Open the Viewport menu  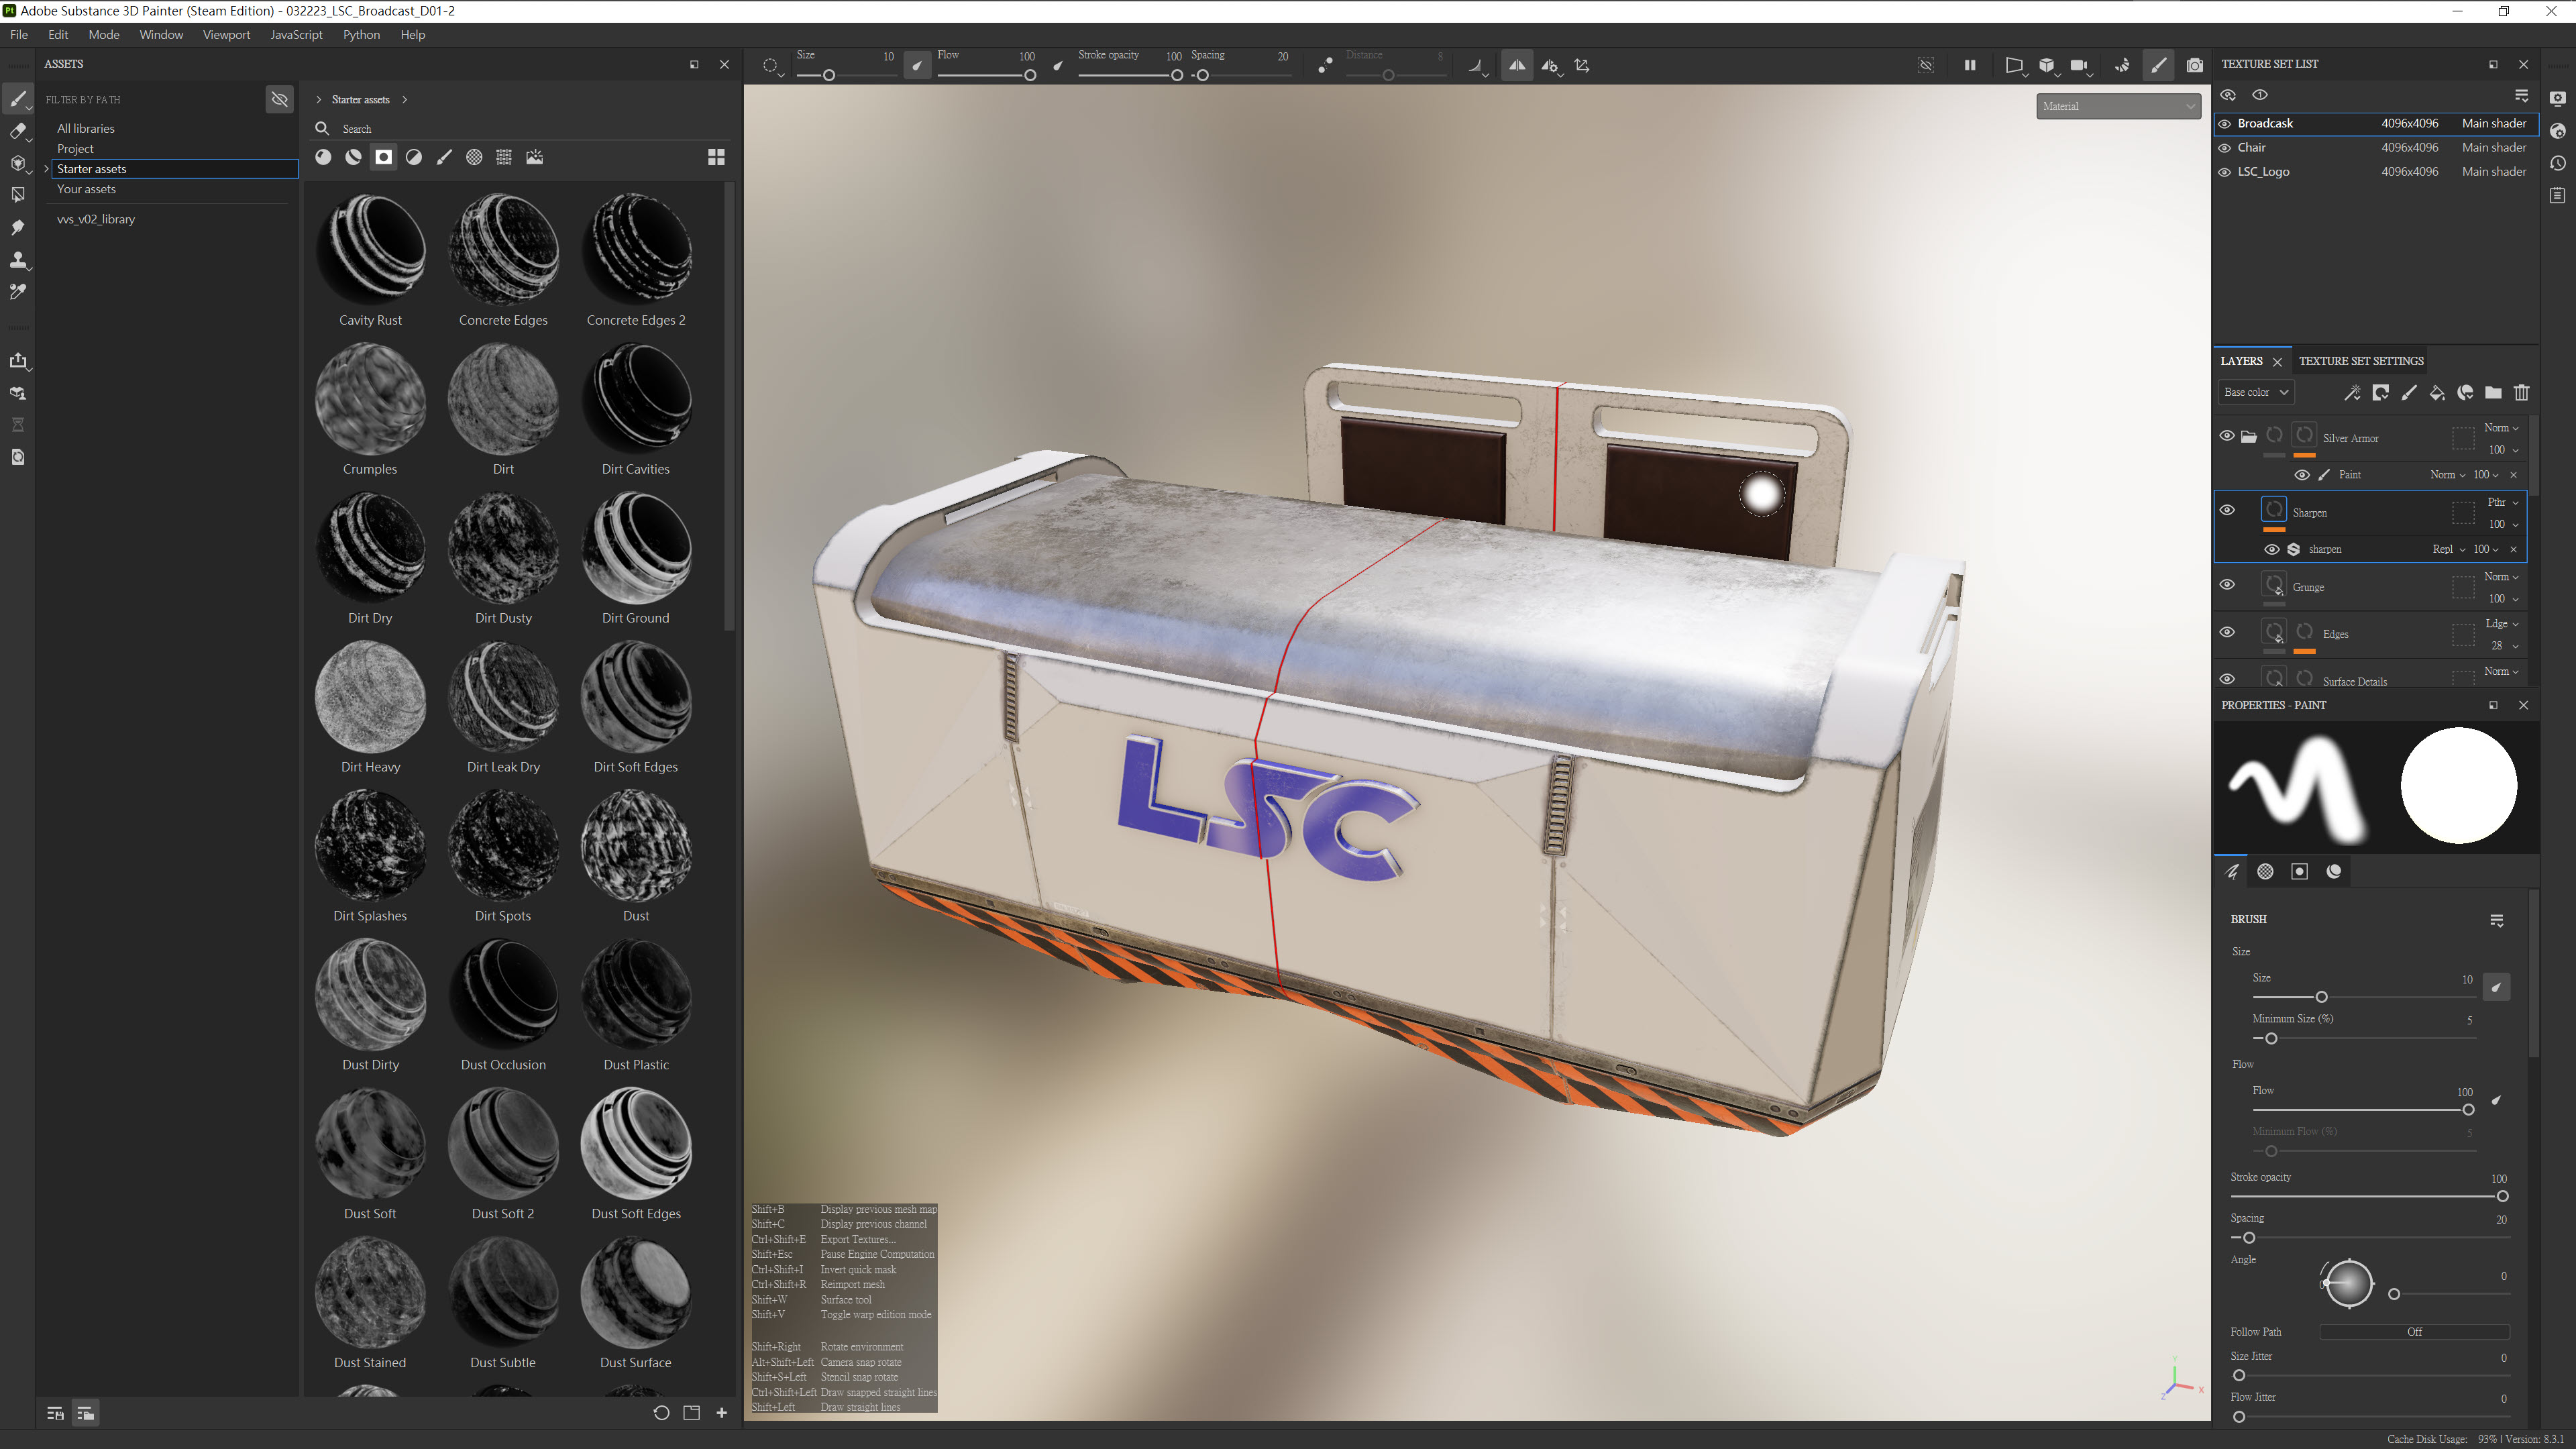point(226,35)
